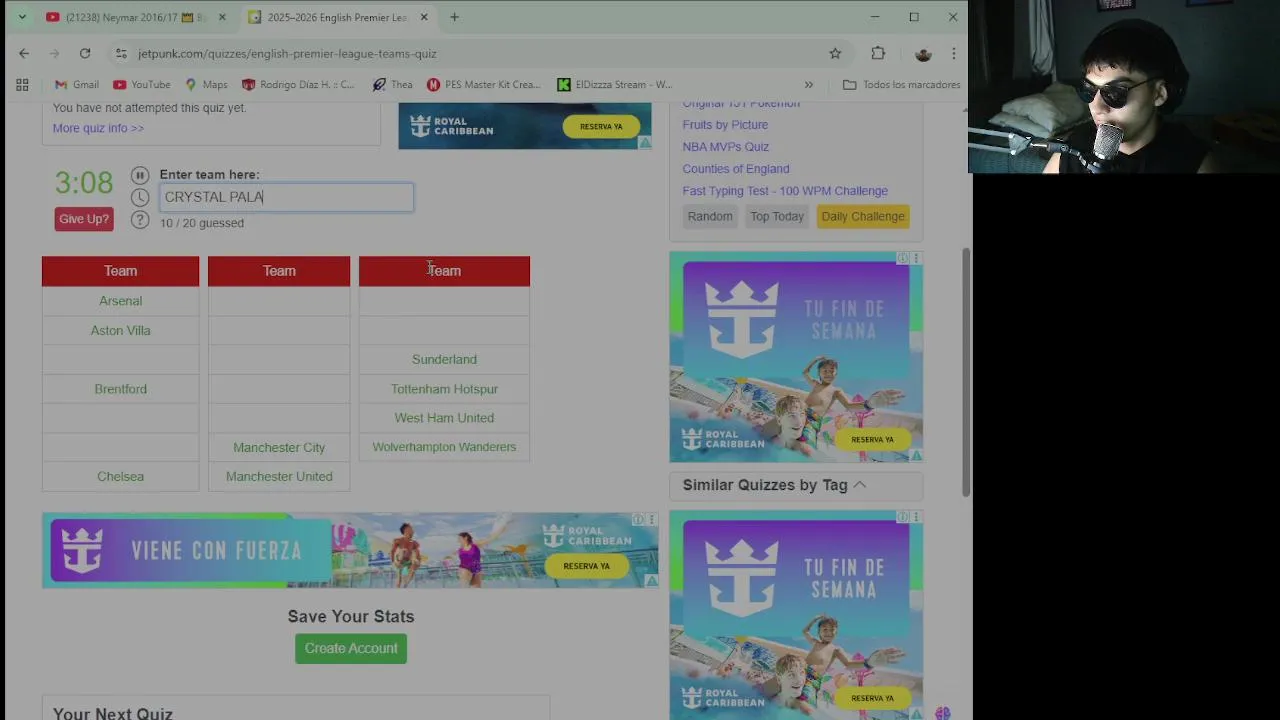Open the question mark help icon

(140, 220)
